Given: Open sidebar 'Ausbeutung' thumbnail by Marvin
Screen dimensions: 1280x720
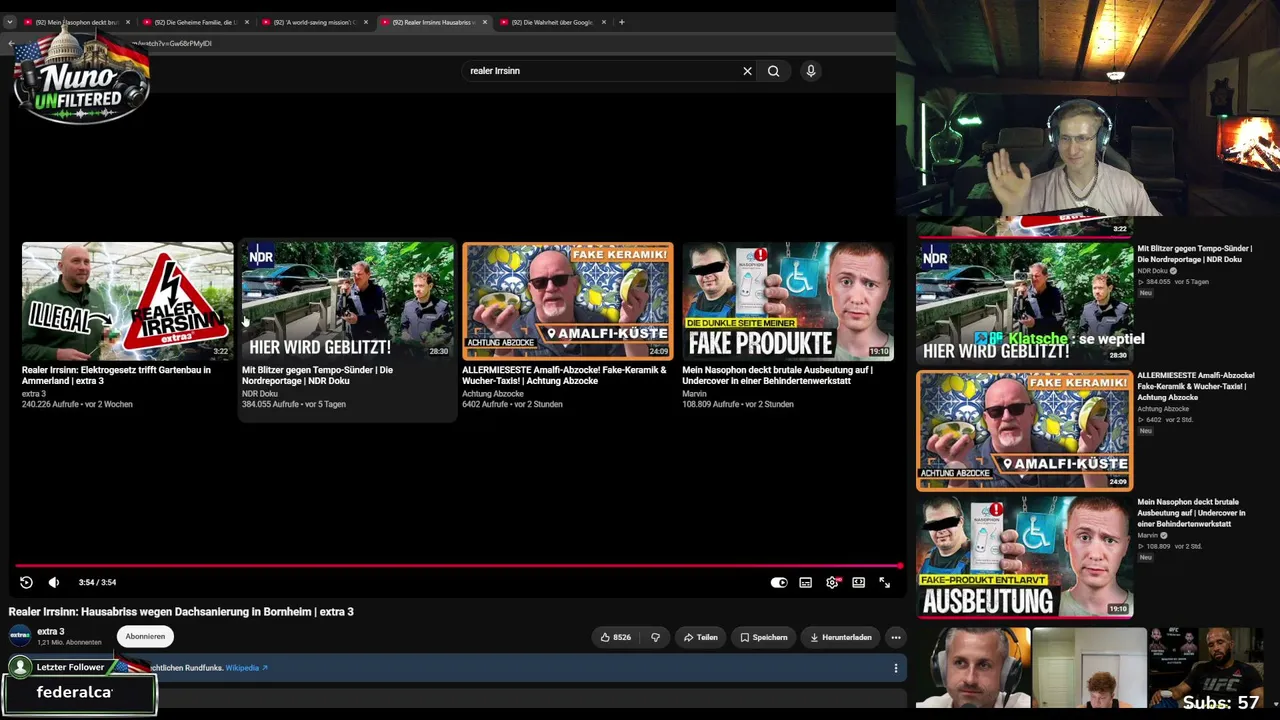Looking at the screenshot, I should pyautogui.click(x=1025, y=557).
